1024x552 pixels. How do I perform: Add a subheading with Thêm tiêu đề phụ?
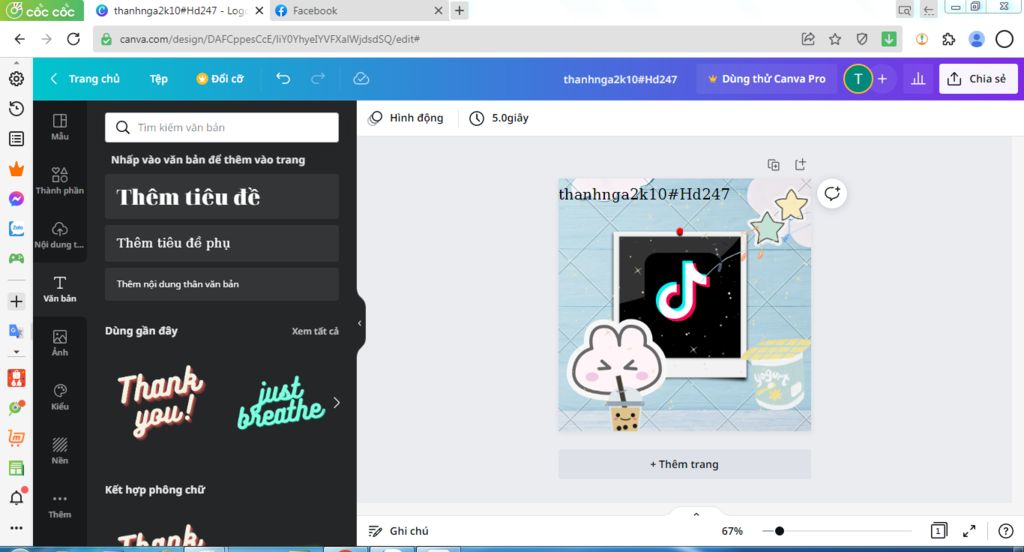222,243
